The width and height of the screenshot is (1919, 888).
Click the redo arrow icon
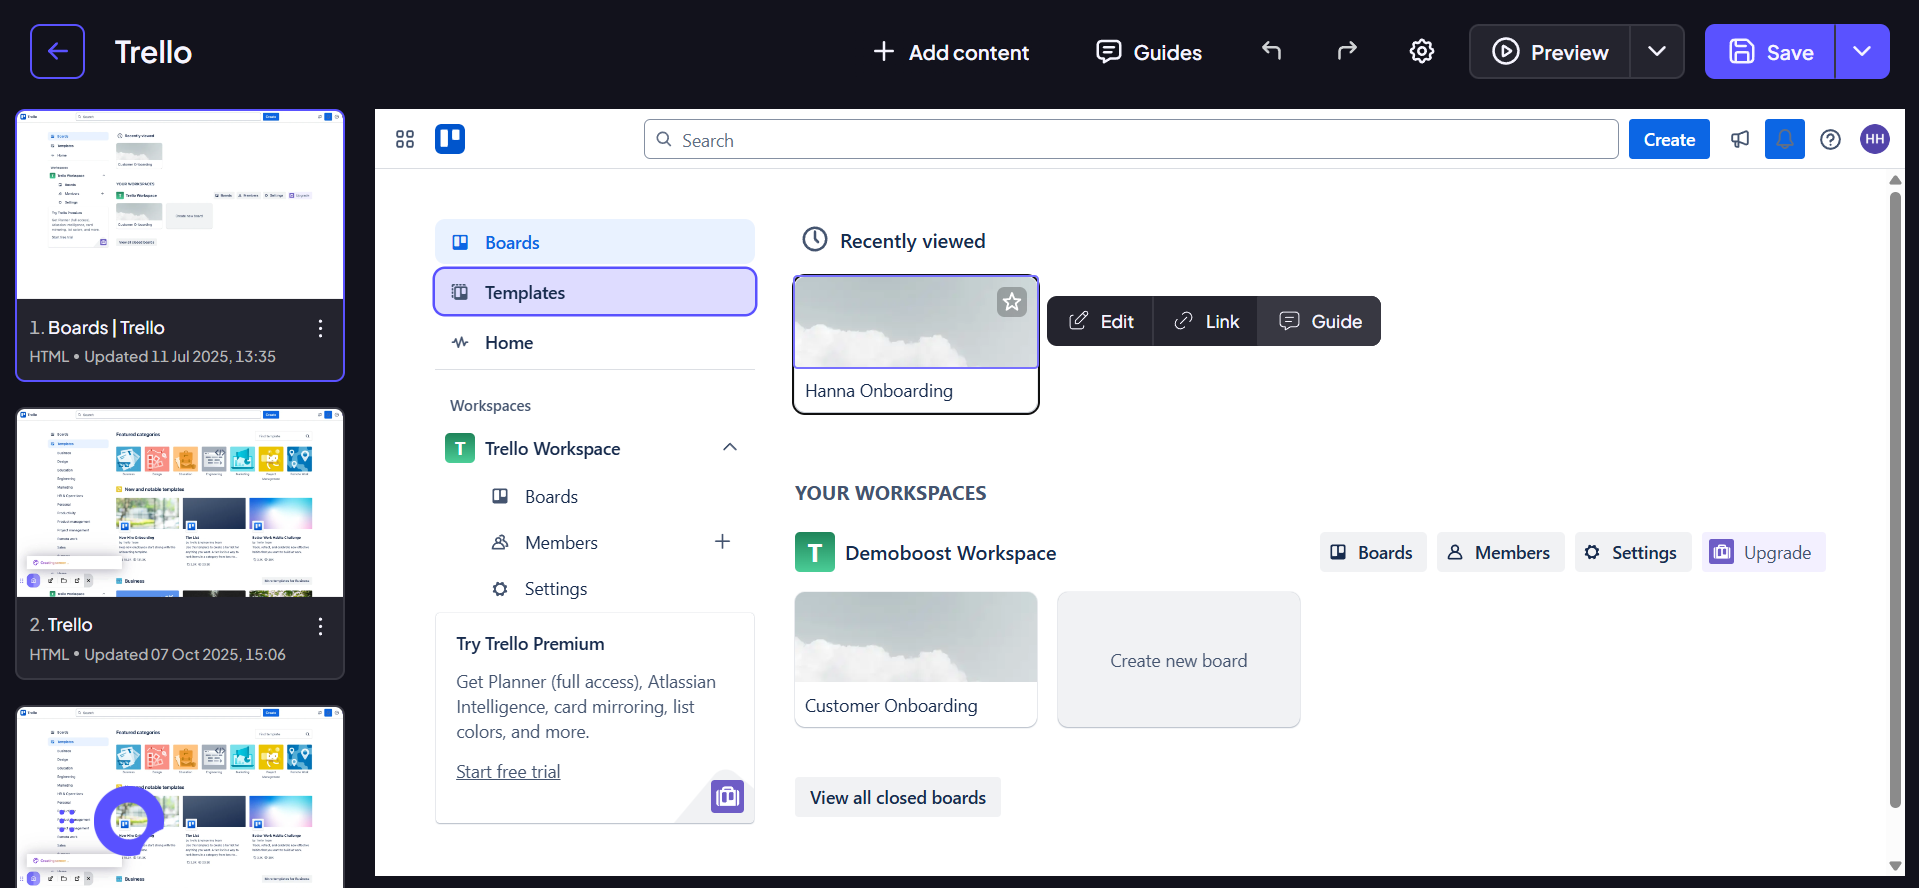(x=1347, y=51)
